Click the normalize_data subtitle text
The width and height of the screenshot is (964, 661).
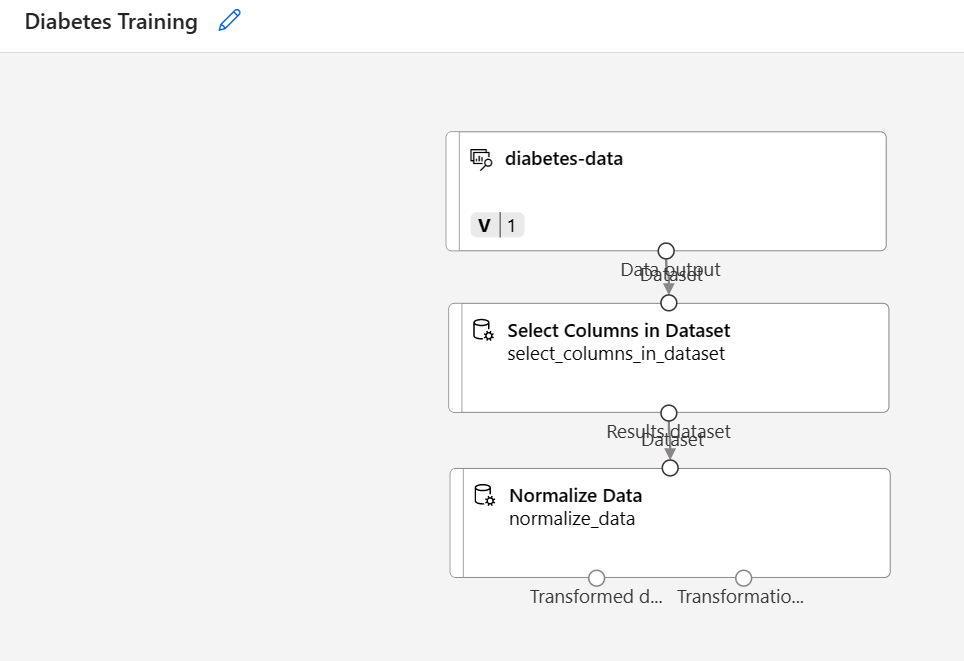pyautogui.click(x=572, y=518)
